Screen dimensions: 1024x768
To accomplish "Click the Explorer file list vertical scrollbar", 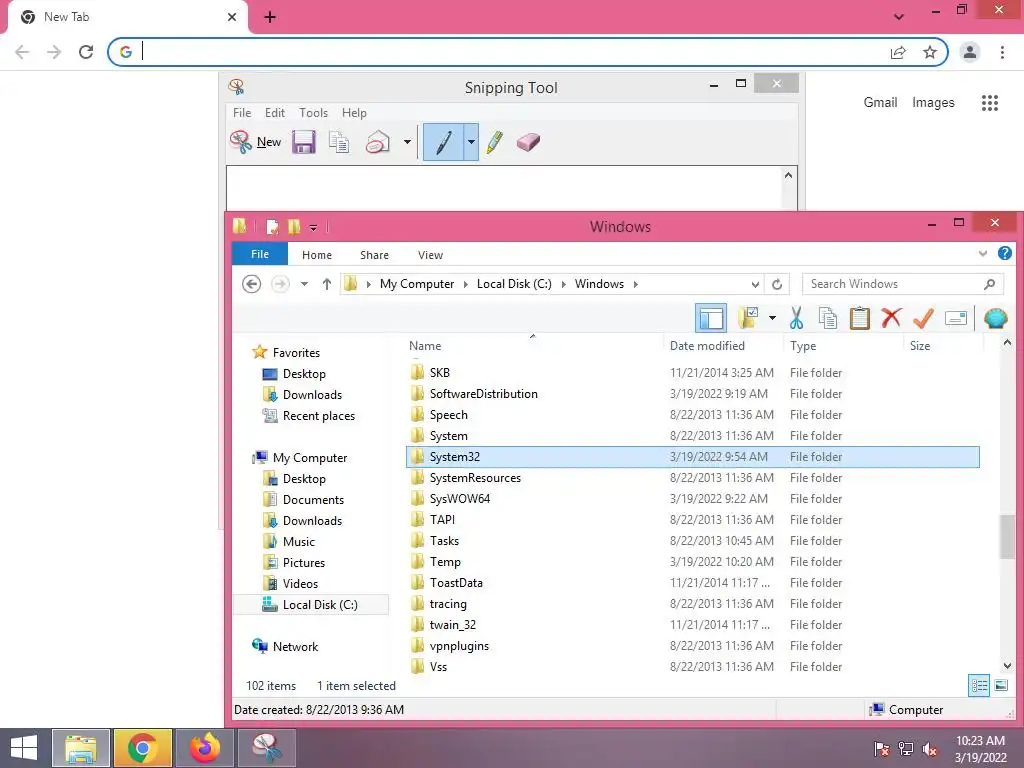I will pos(1006,538).
